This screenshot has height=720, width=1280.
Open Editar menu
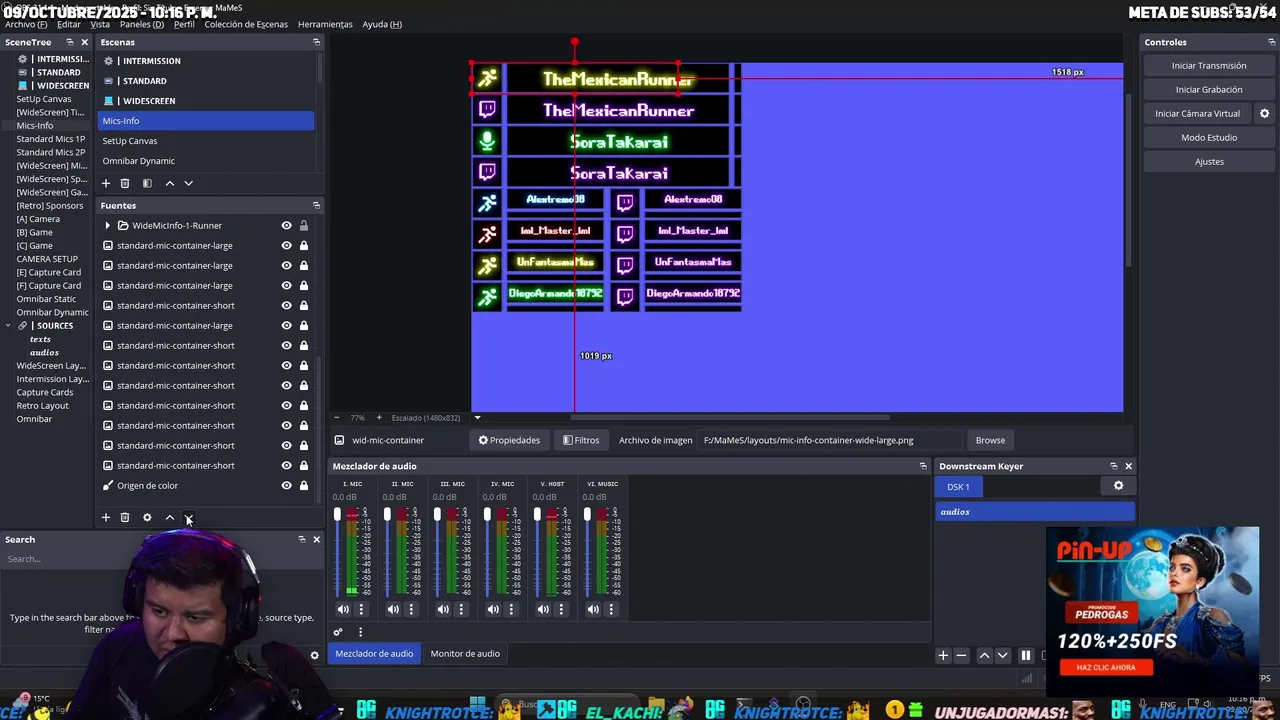coord(69,24)
